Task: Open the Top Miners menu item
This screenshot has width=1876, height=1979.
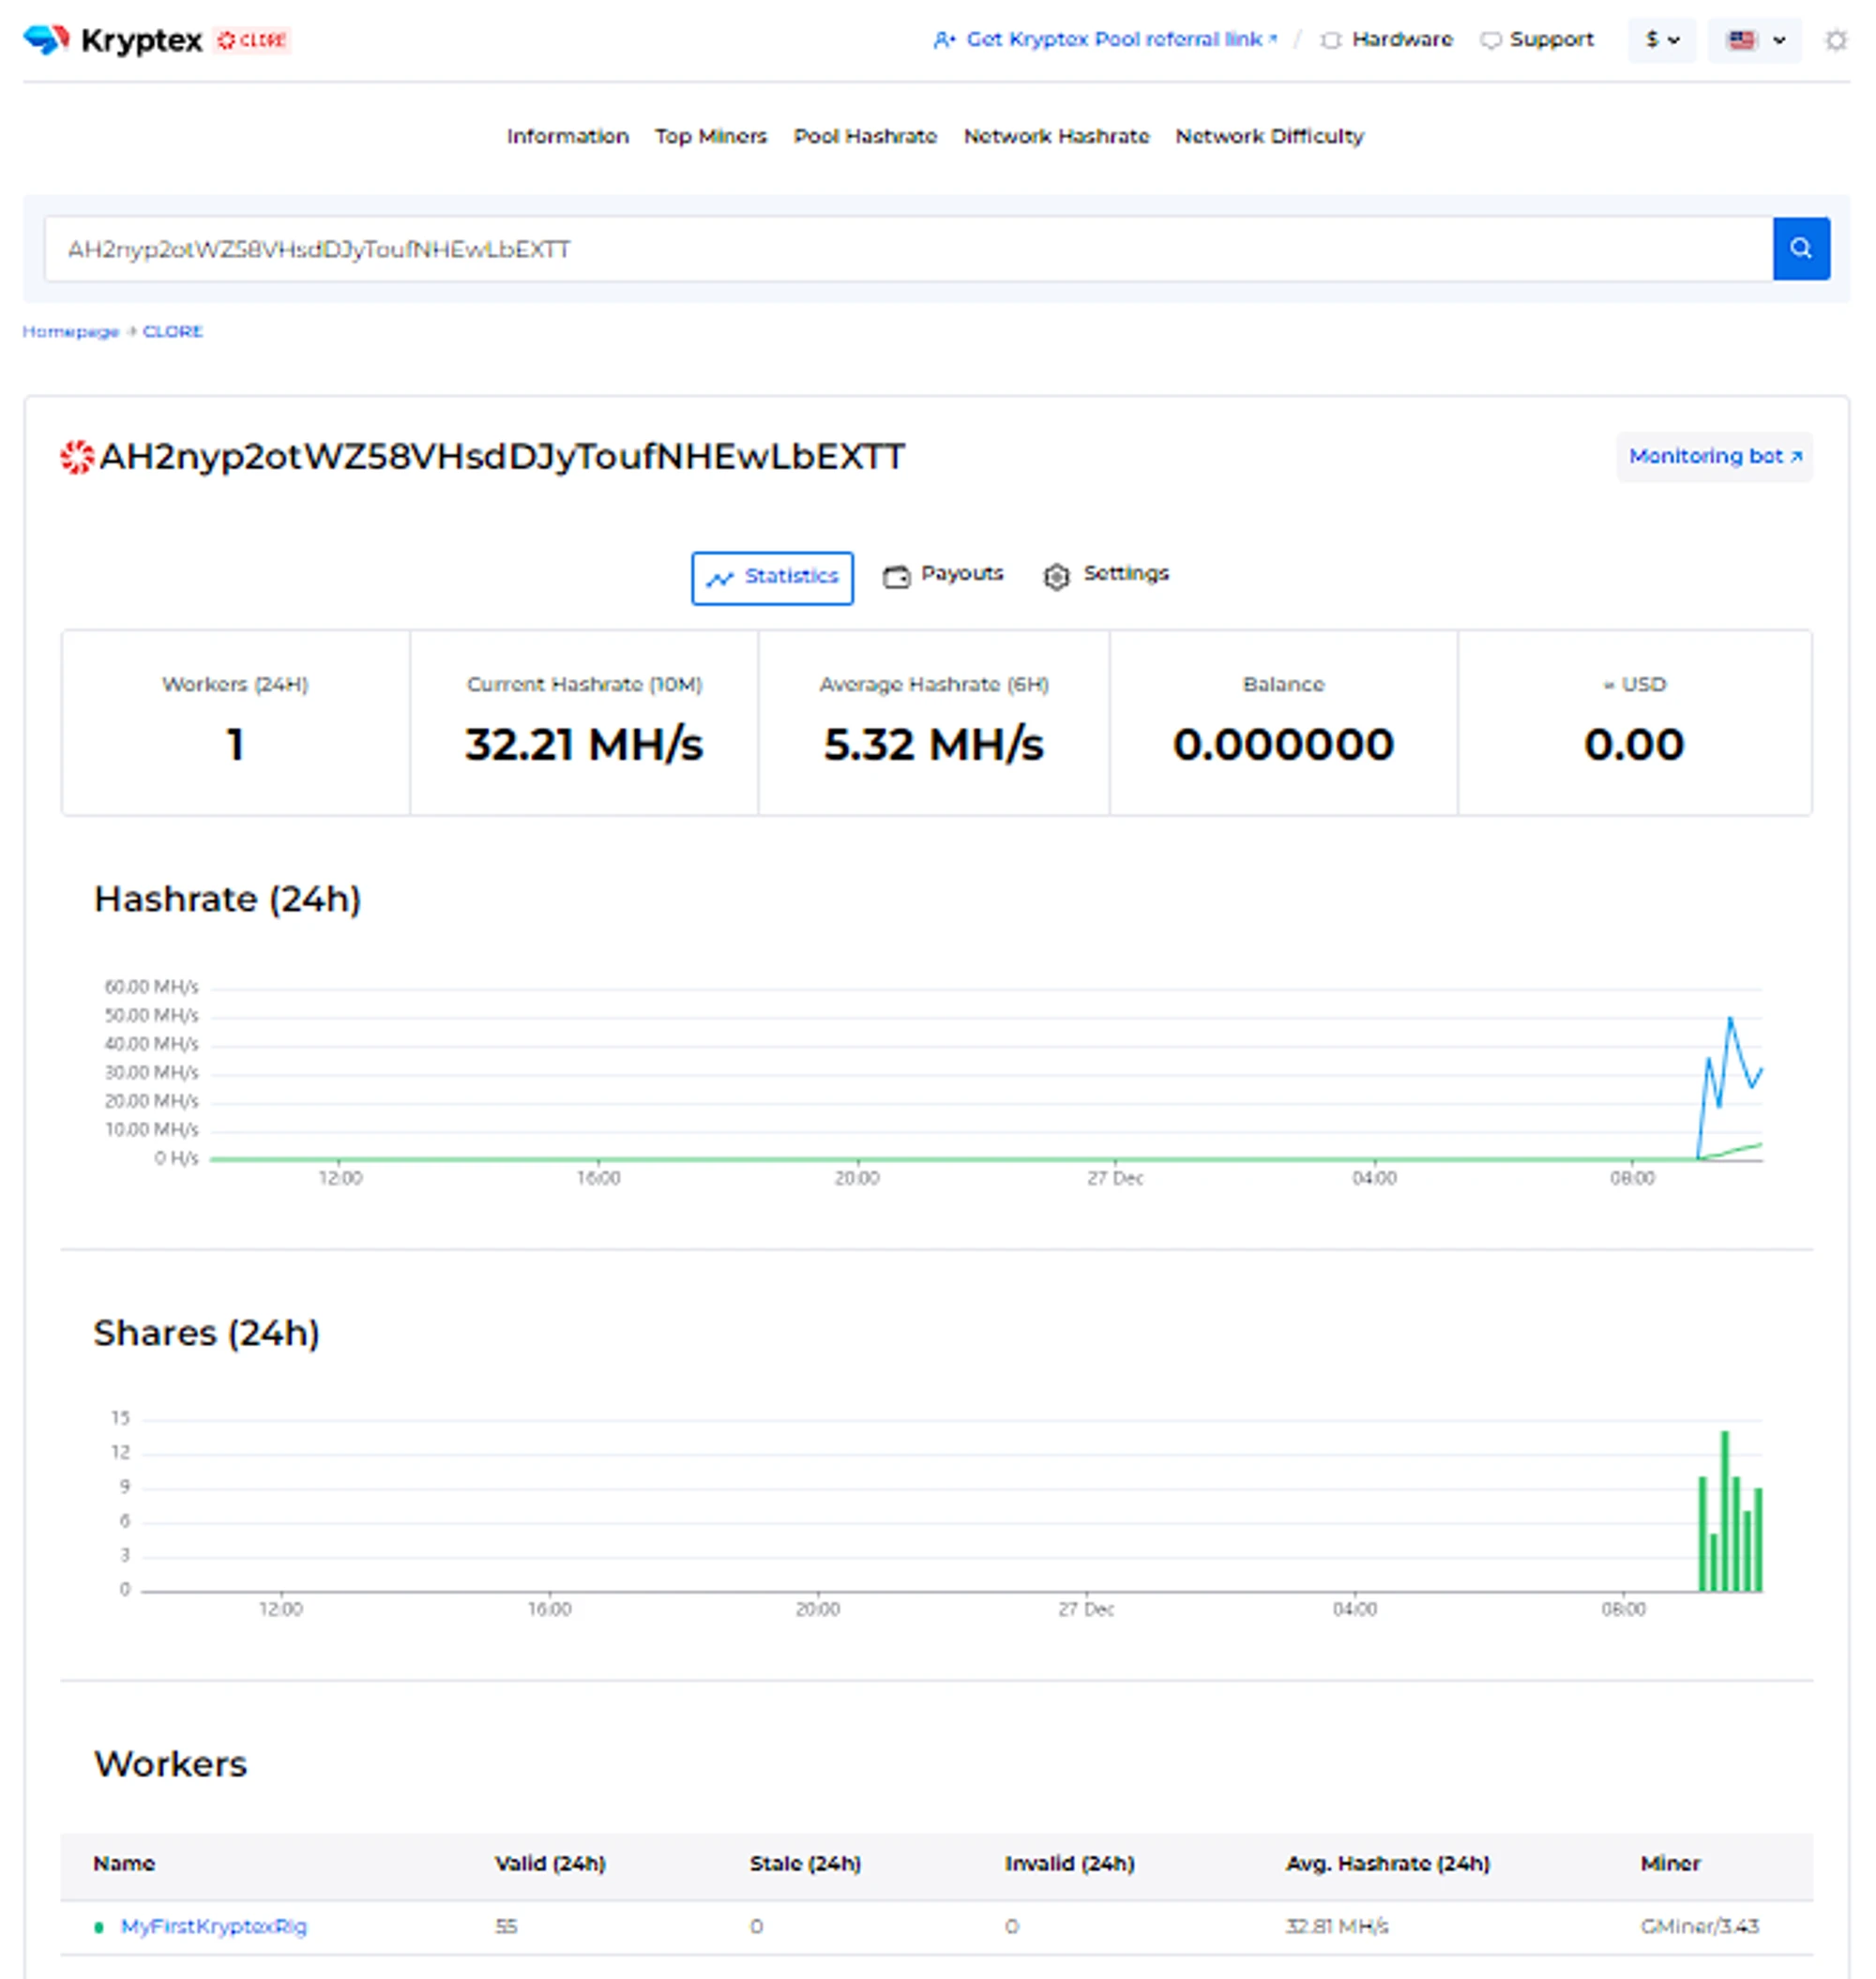Action: click(710, 136)
